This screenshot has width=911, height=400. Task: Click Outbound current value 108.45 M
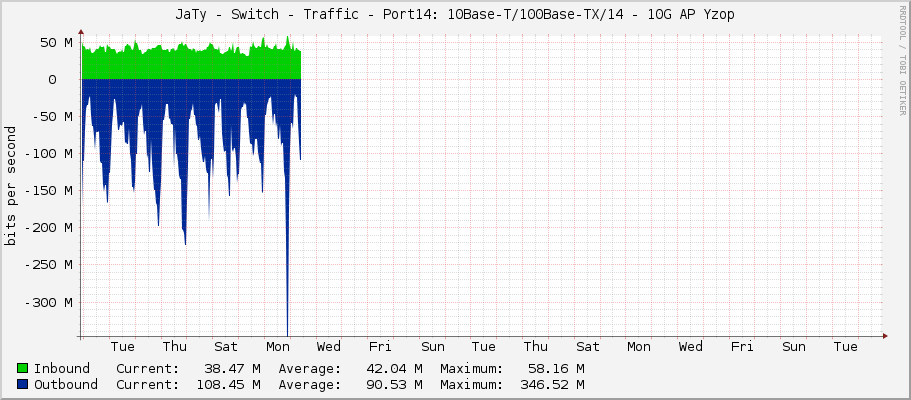228,384
